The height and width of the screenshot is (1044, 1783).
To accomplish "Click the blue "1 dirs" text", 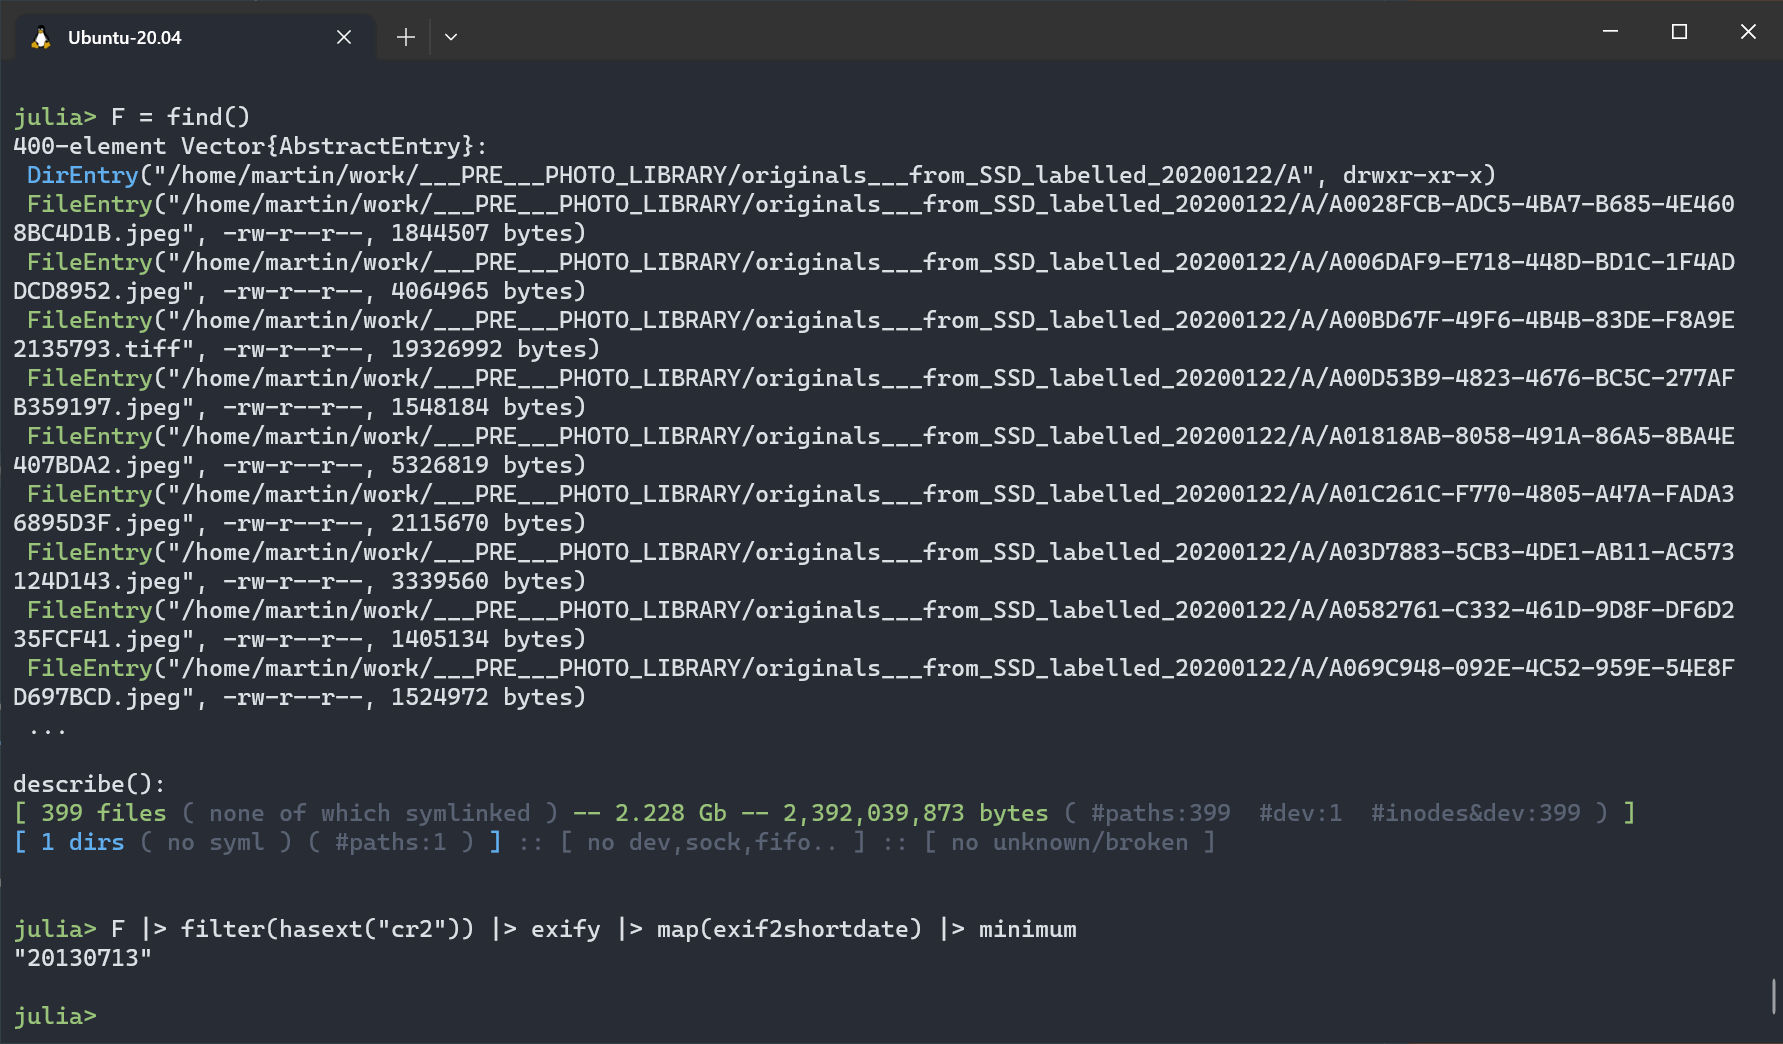I will pos(82,842).
